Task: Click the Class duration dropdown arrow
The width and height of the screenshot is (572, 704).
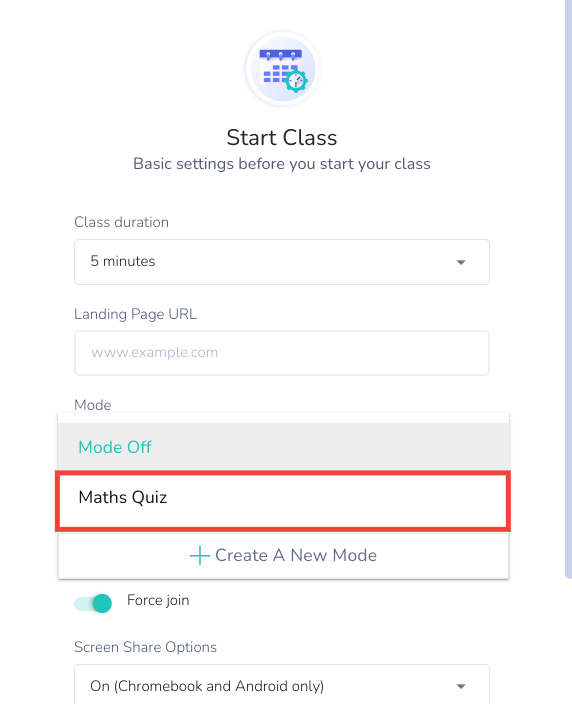Action: pyautogui.click(x=461, y=262)
